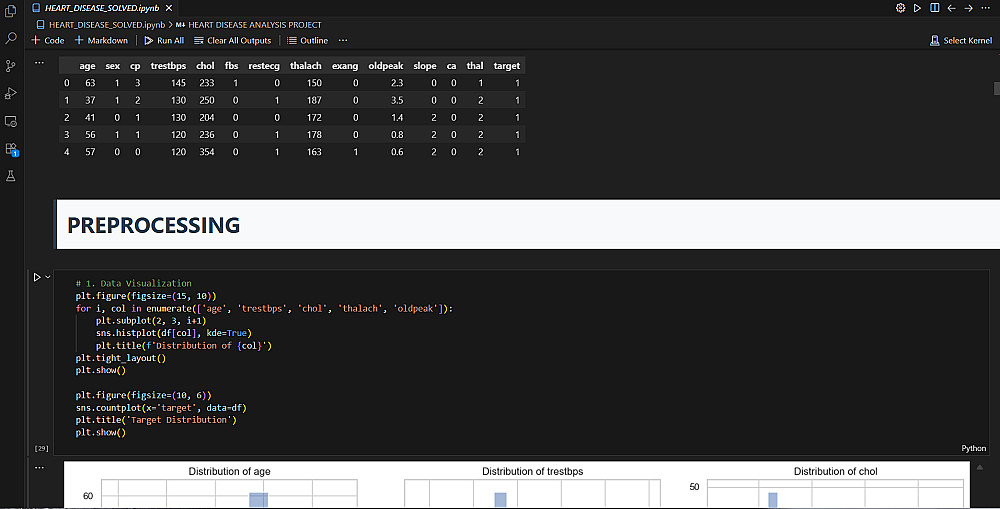Run the Data Visualization code cell
1000x509 pixels.
click(x=37, y=277)
